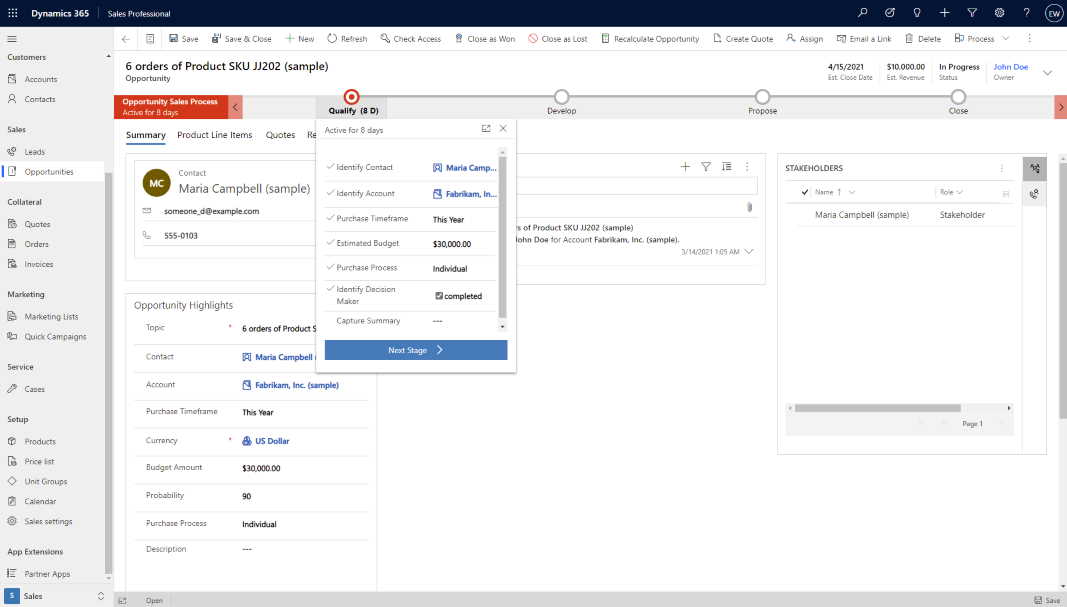
Task: Click the flyout scrollbar down arrow
Action: tap(503, 327)
